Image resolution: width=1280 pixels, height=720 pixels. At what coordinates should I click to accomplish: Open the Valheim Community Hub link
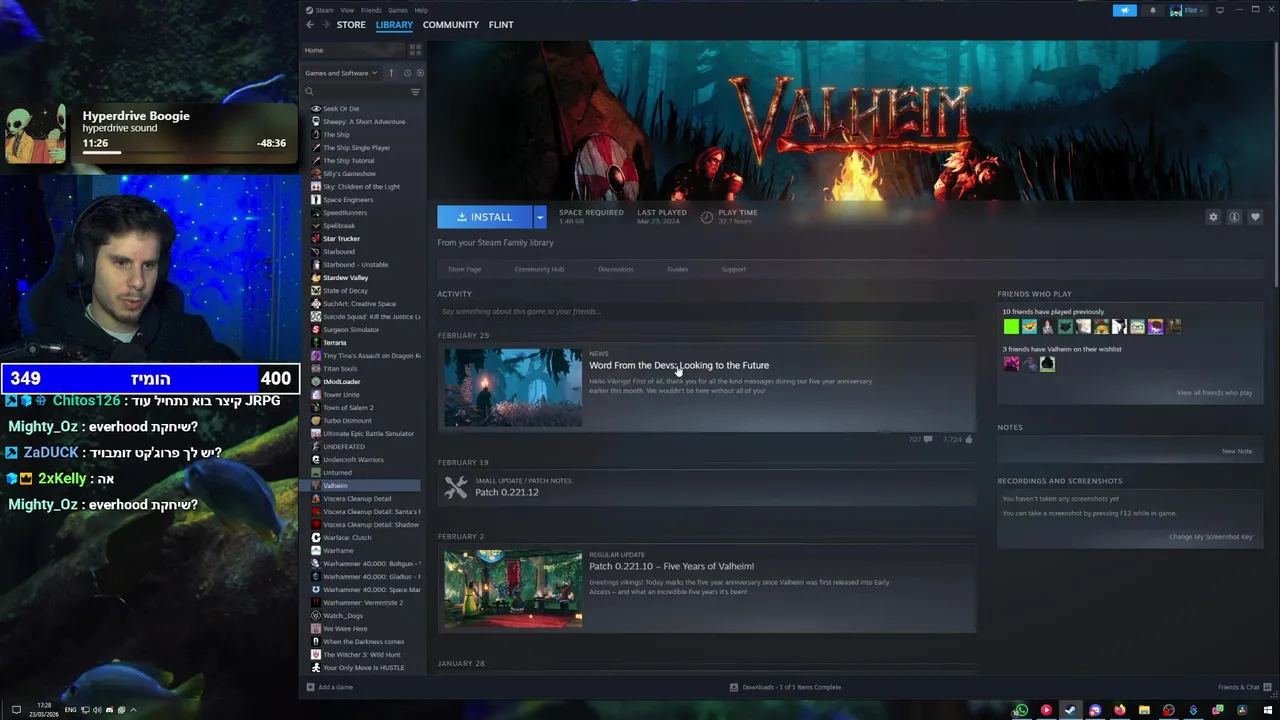click(539, 269)
